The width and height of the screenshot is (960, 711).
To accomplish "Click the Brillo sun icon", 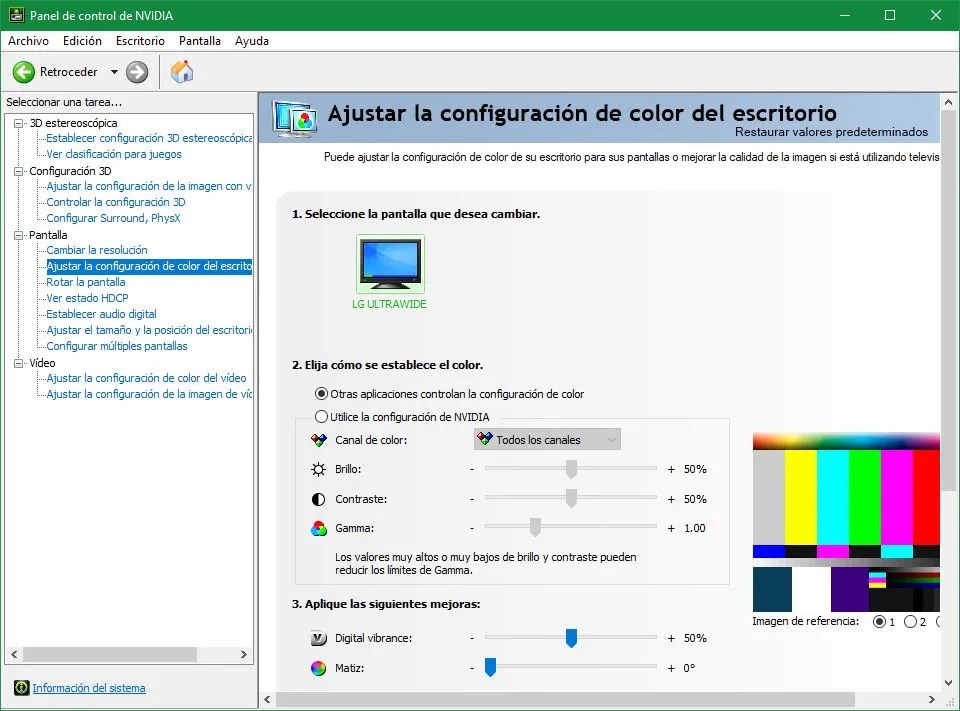I will [x=318, y=468].
